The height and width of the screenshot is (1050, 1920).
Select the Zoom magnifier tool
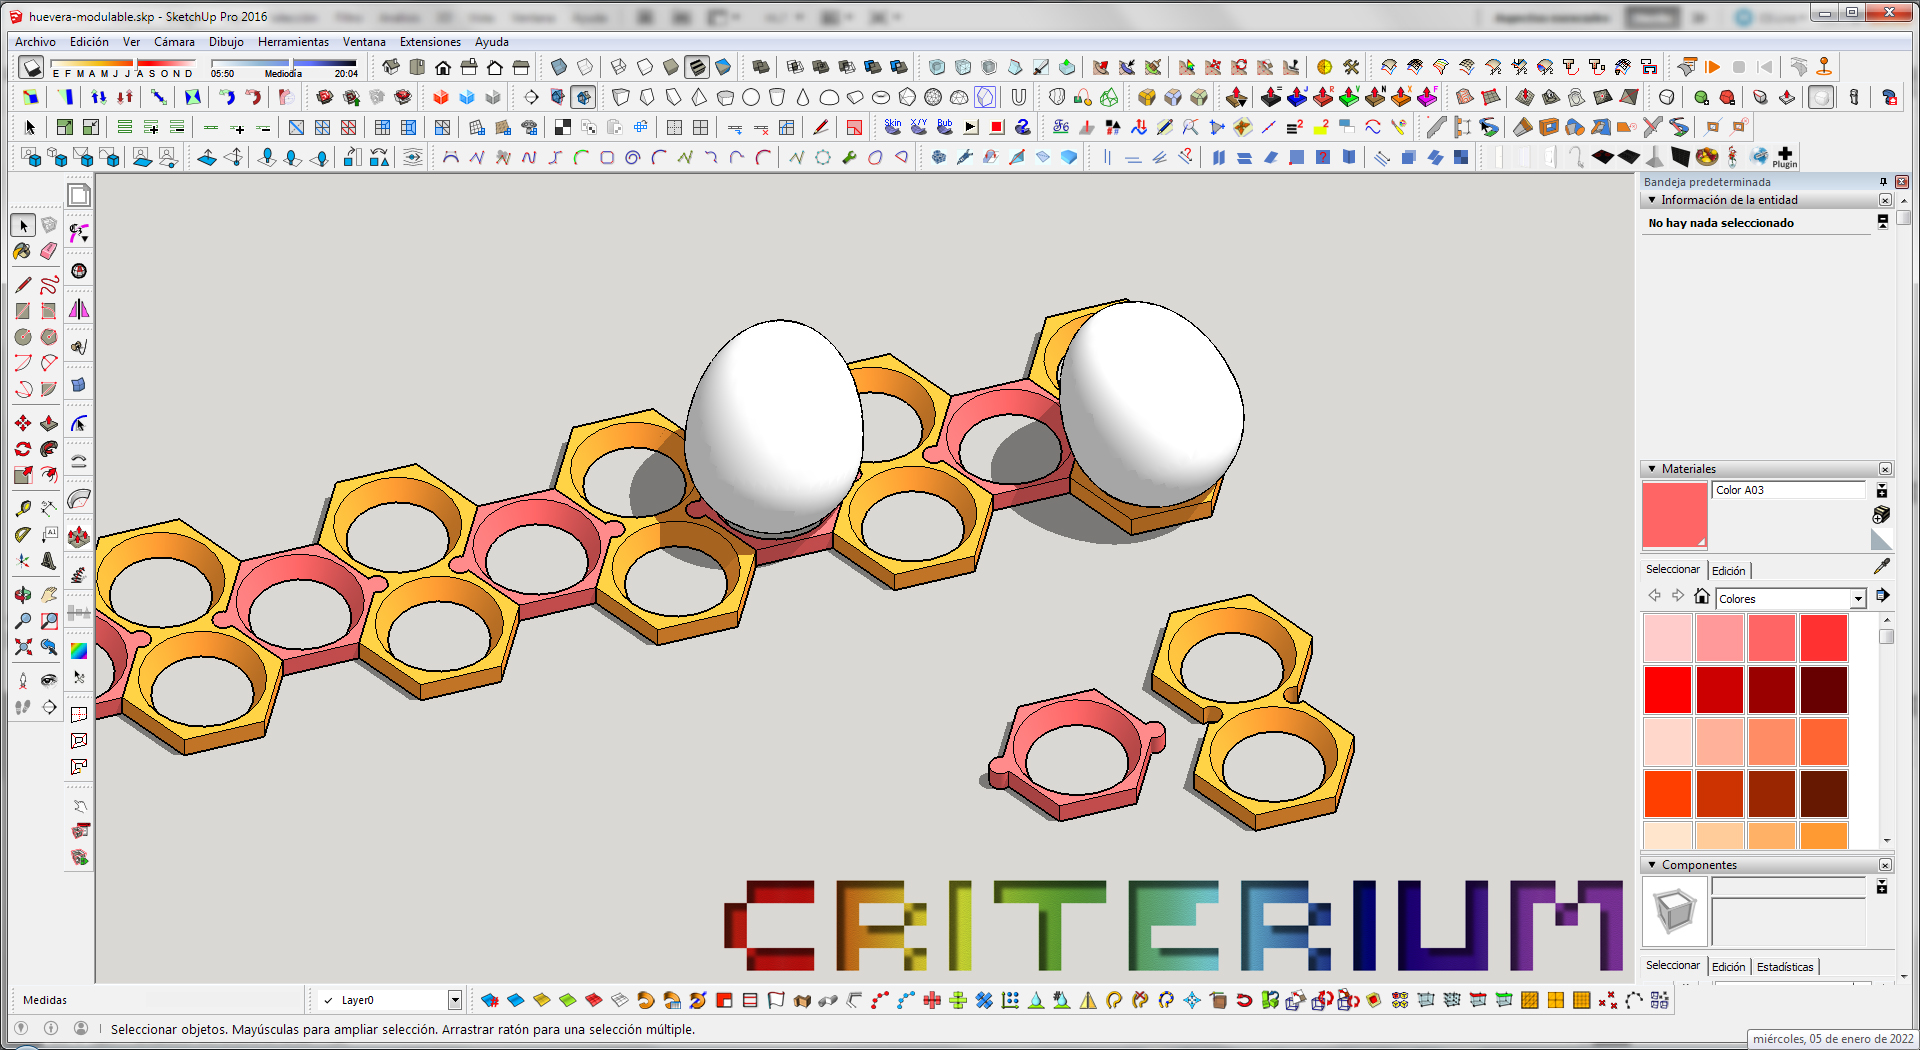pyautogui.click(x=23, y=621)
